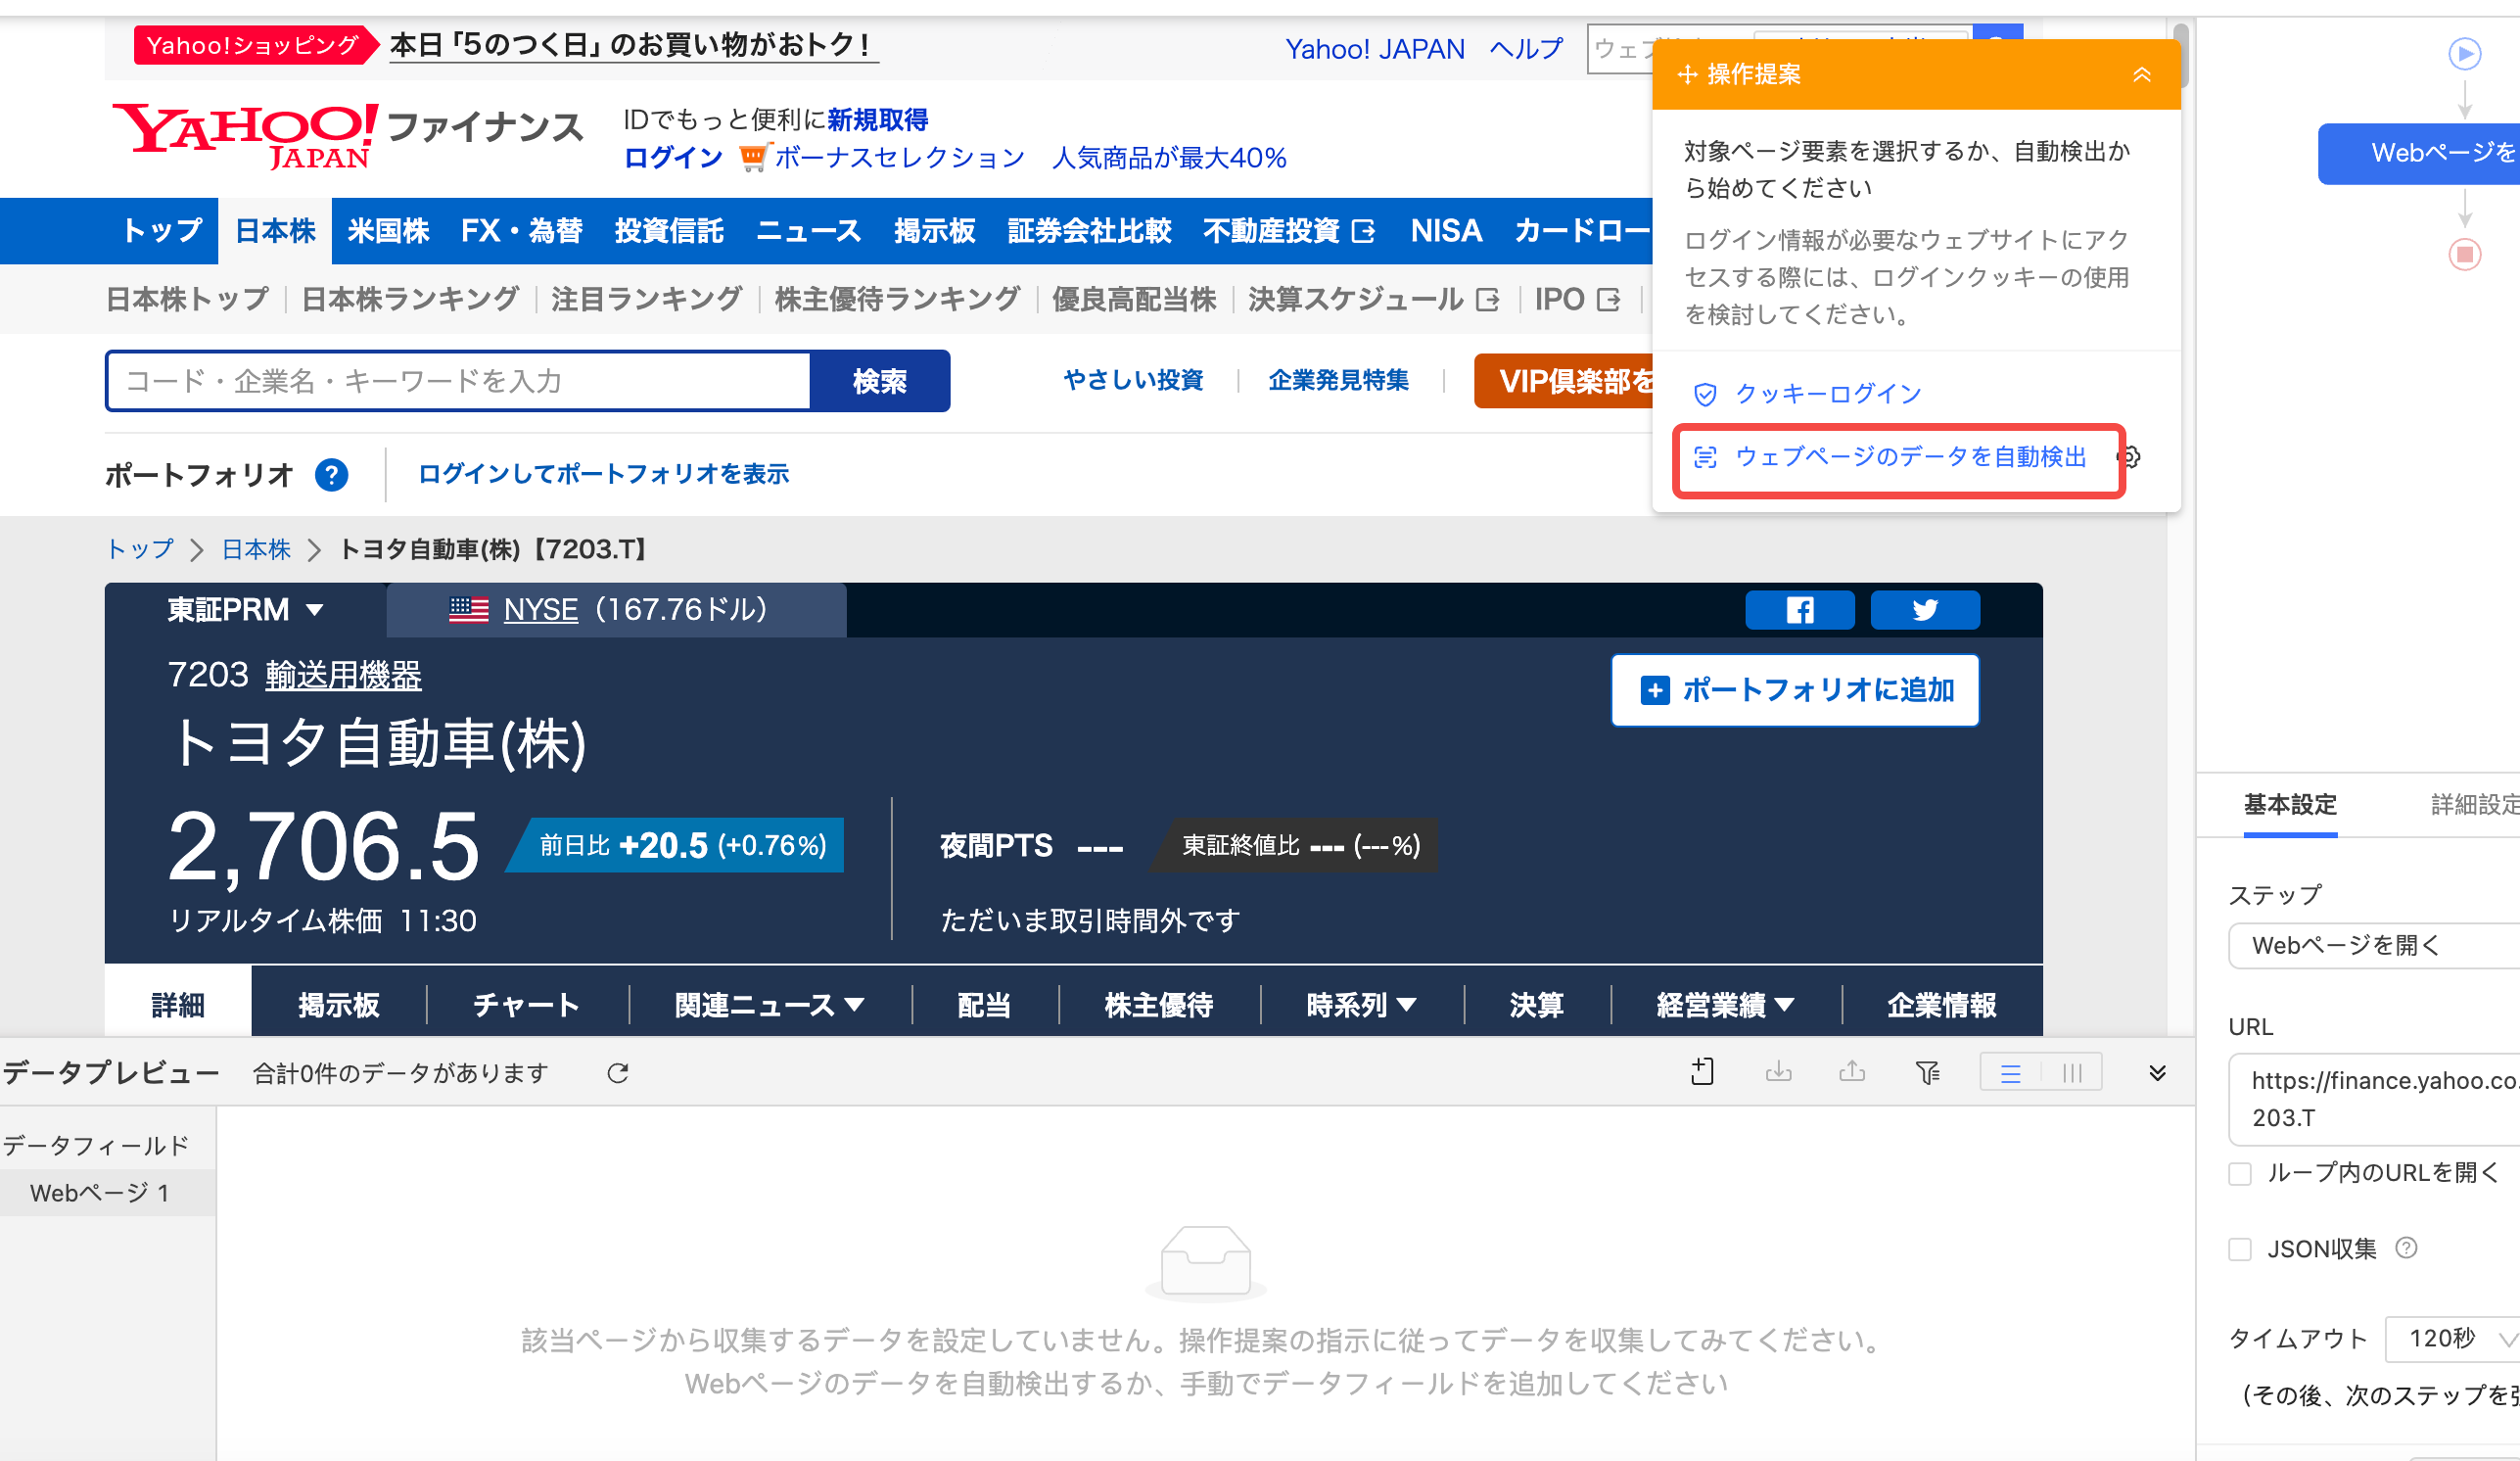Focus the コード・企業名・キーワード search field

click(x=459, y=381)
